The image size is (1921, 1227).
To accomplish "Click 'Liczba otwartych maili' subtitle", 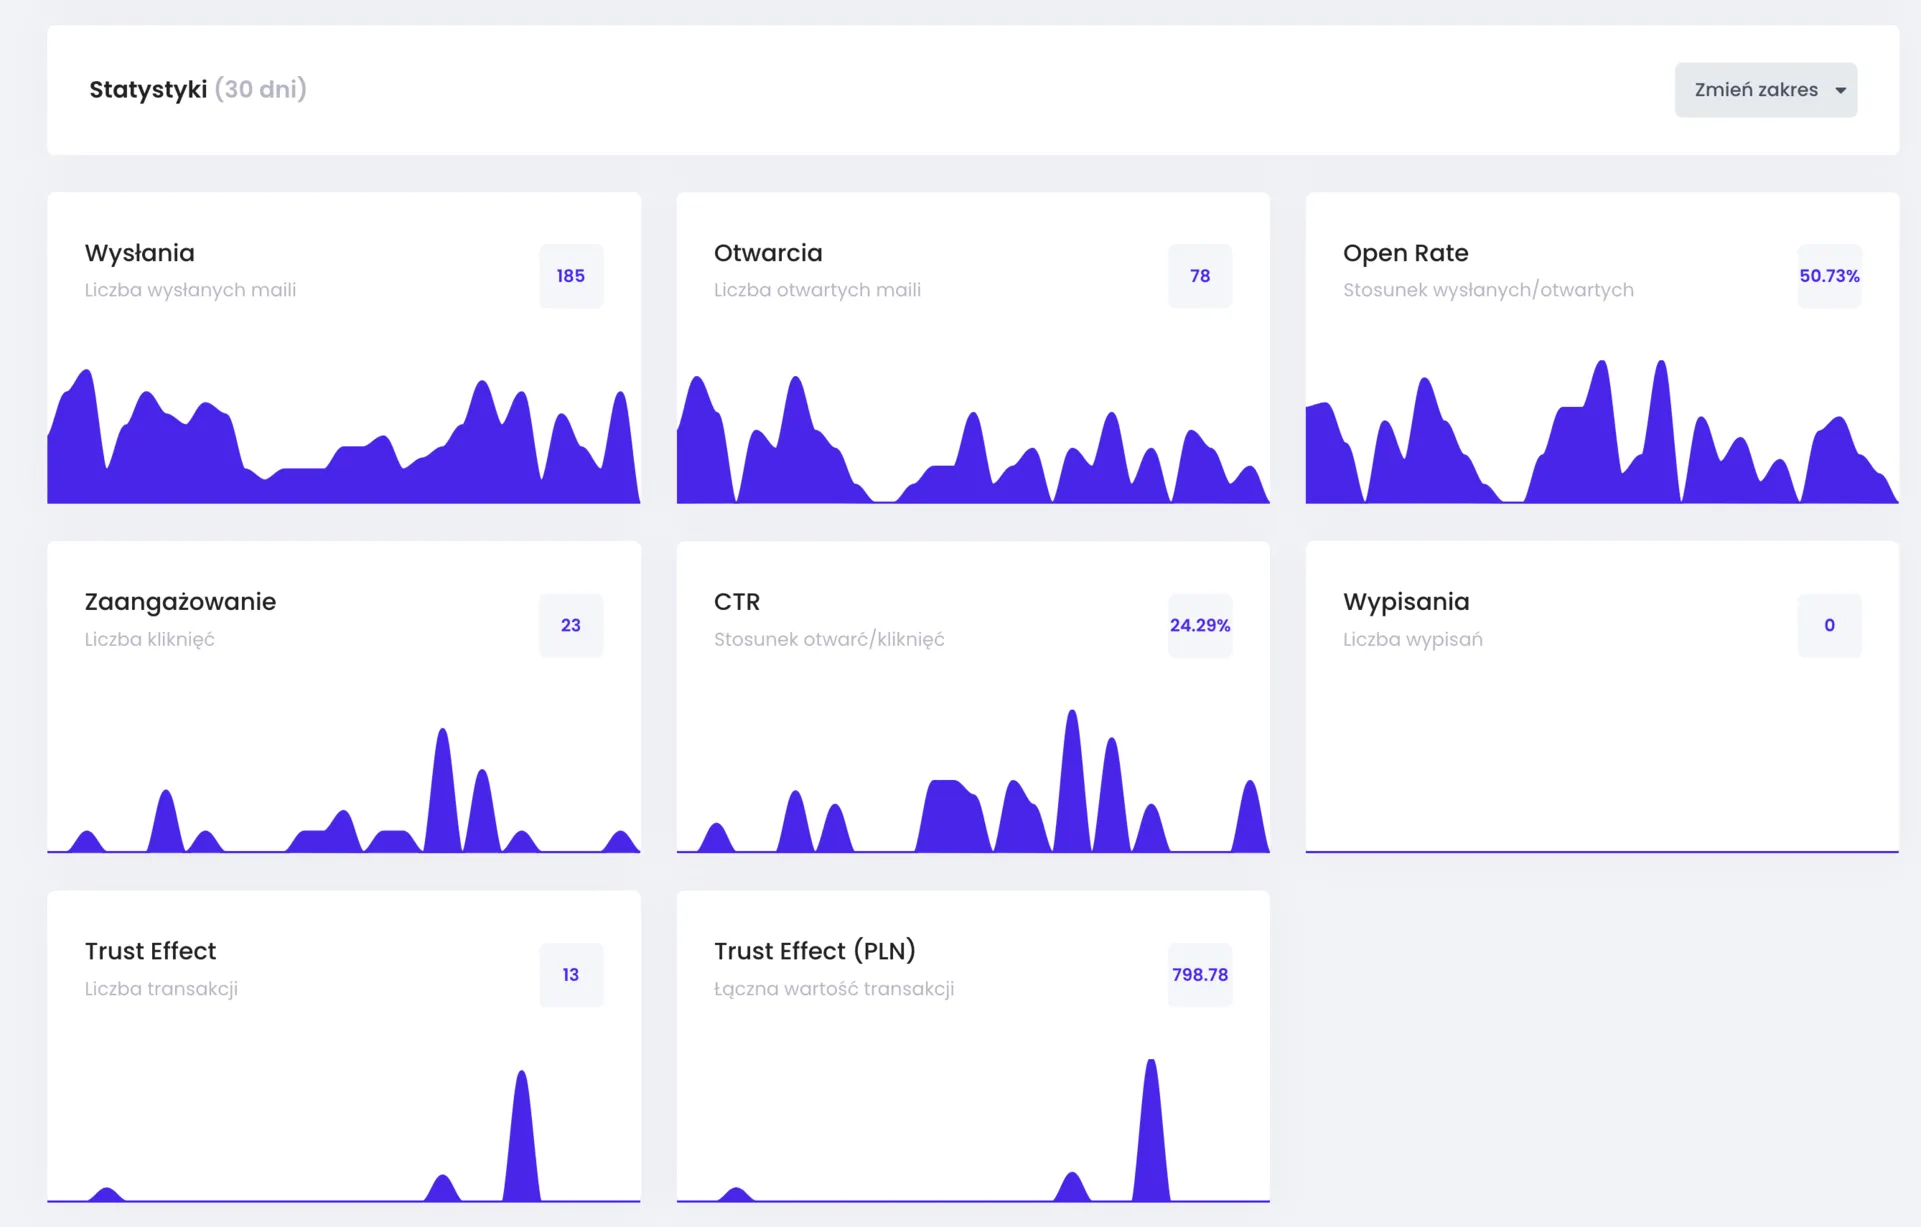I will [x=817, y=290].
